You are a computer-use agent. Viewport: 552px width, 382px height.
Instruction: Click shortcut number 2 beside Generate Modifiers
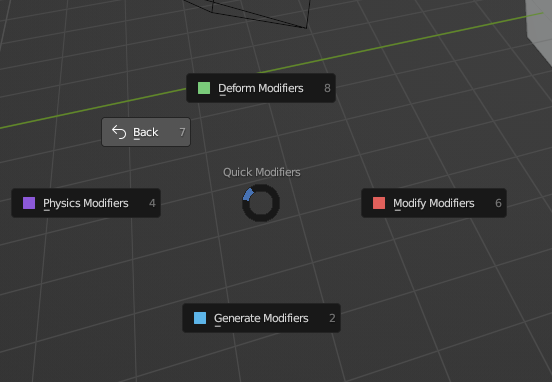(332, 318)
